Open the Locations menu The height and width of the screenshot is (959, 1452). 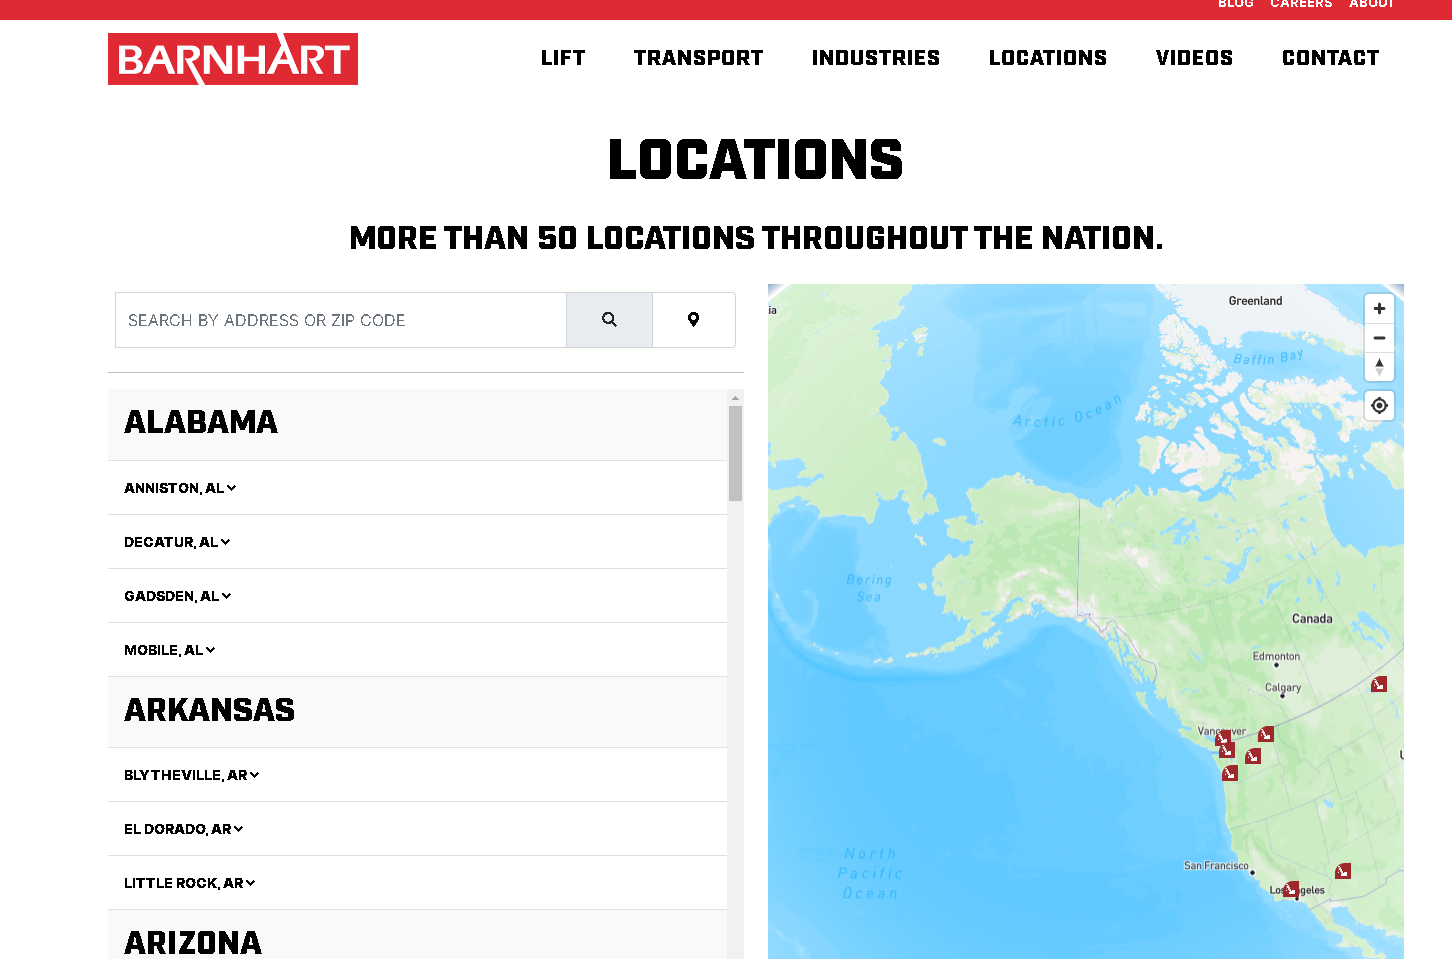[1048, 58]
